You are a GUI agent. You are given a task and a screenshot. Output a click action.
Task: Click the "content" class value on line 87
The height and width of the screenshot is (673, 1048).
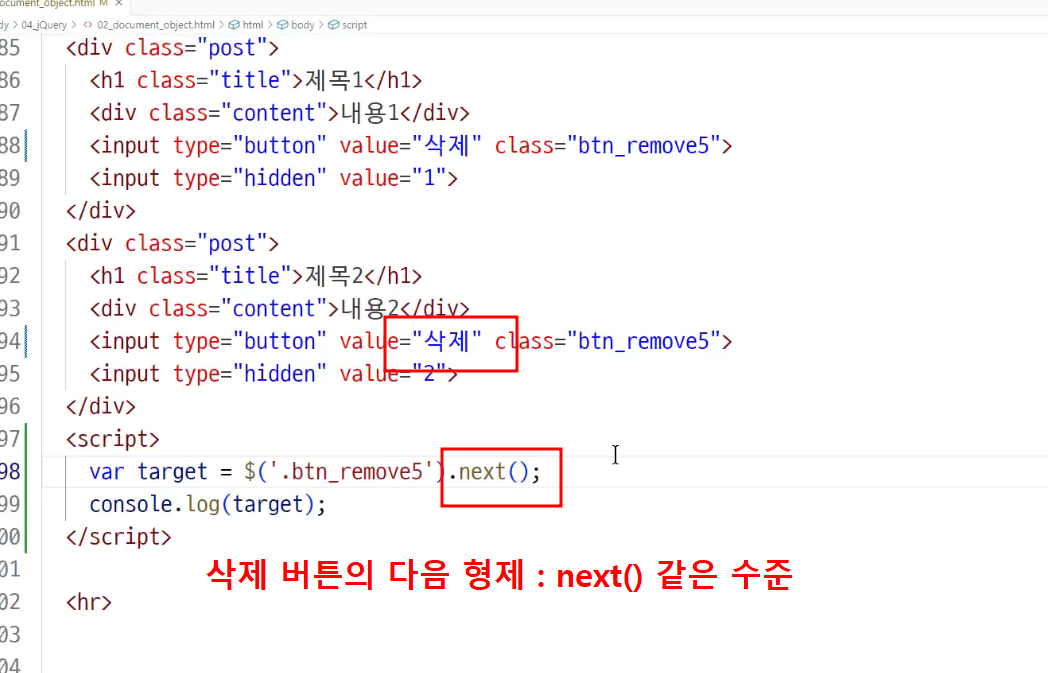274,113
